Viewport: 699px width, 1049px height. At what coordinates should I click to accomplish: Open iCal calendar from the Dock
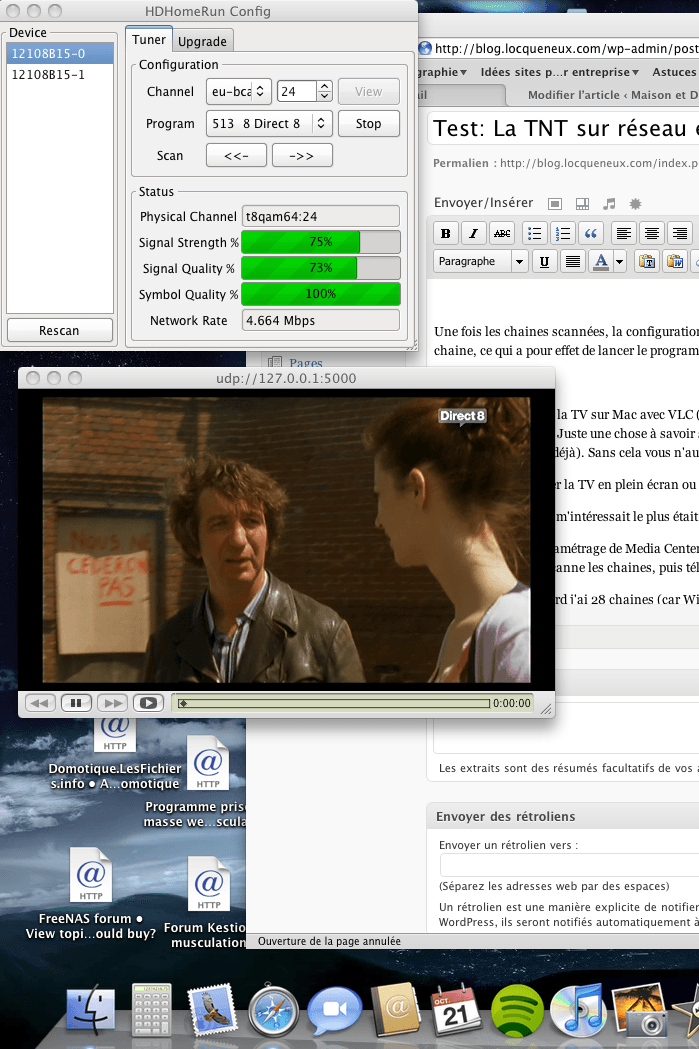click(x=456, y=1010)
